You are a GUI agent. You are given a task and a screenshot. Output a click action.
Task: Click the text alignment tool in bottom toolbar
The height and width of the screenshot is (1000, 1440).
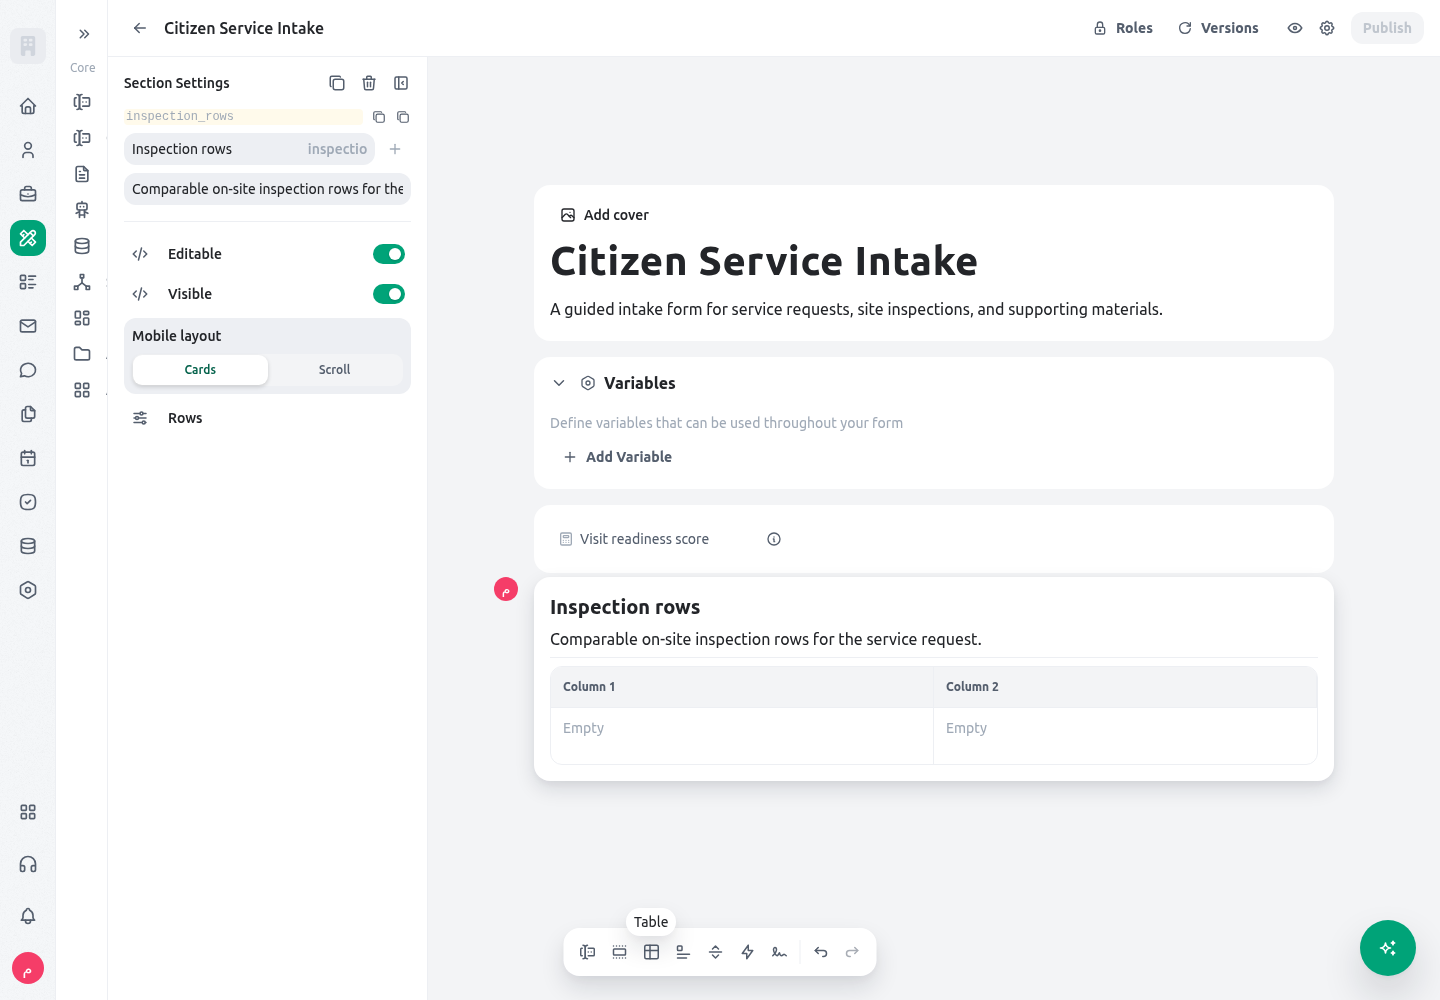(683, 952)
